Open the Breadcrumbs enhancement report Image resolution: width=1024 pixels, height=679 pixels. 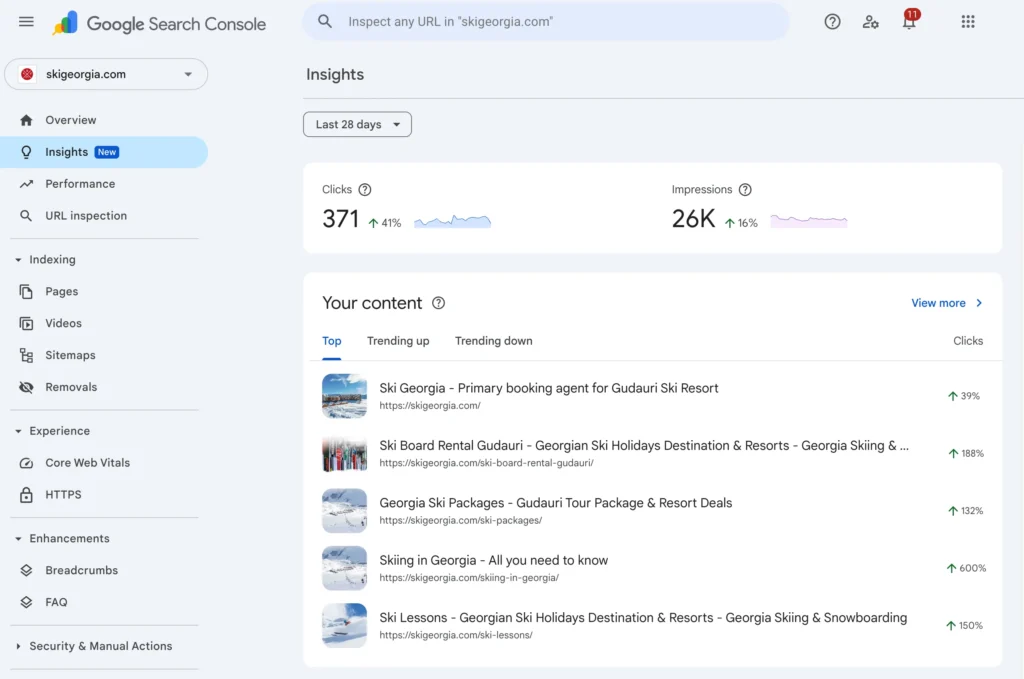(x=82, y=570)
